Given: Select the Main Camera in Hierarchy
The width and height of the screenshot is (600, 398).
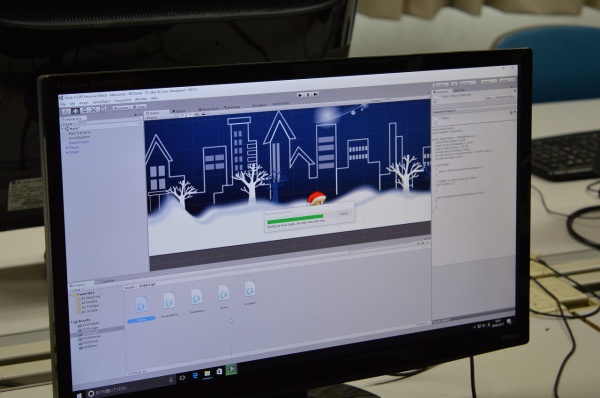Looking at the screenshot, I should point(80,133).
